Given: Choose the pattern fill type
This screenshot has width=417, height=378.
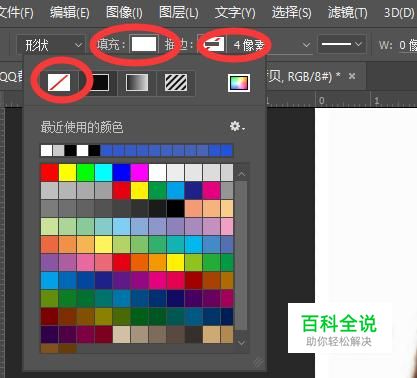Looking at the screenshot, I should pyautogui.click(x=176, y=82).
